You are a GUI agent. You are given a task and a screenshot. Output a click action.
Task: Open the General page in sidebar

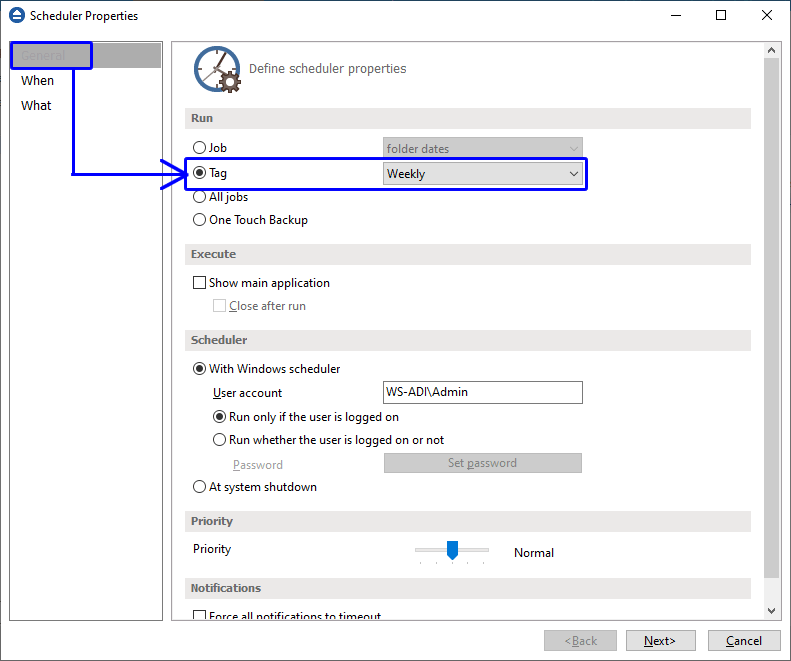click(x=86, y=56)
